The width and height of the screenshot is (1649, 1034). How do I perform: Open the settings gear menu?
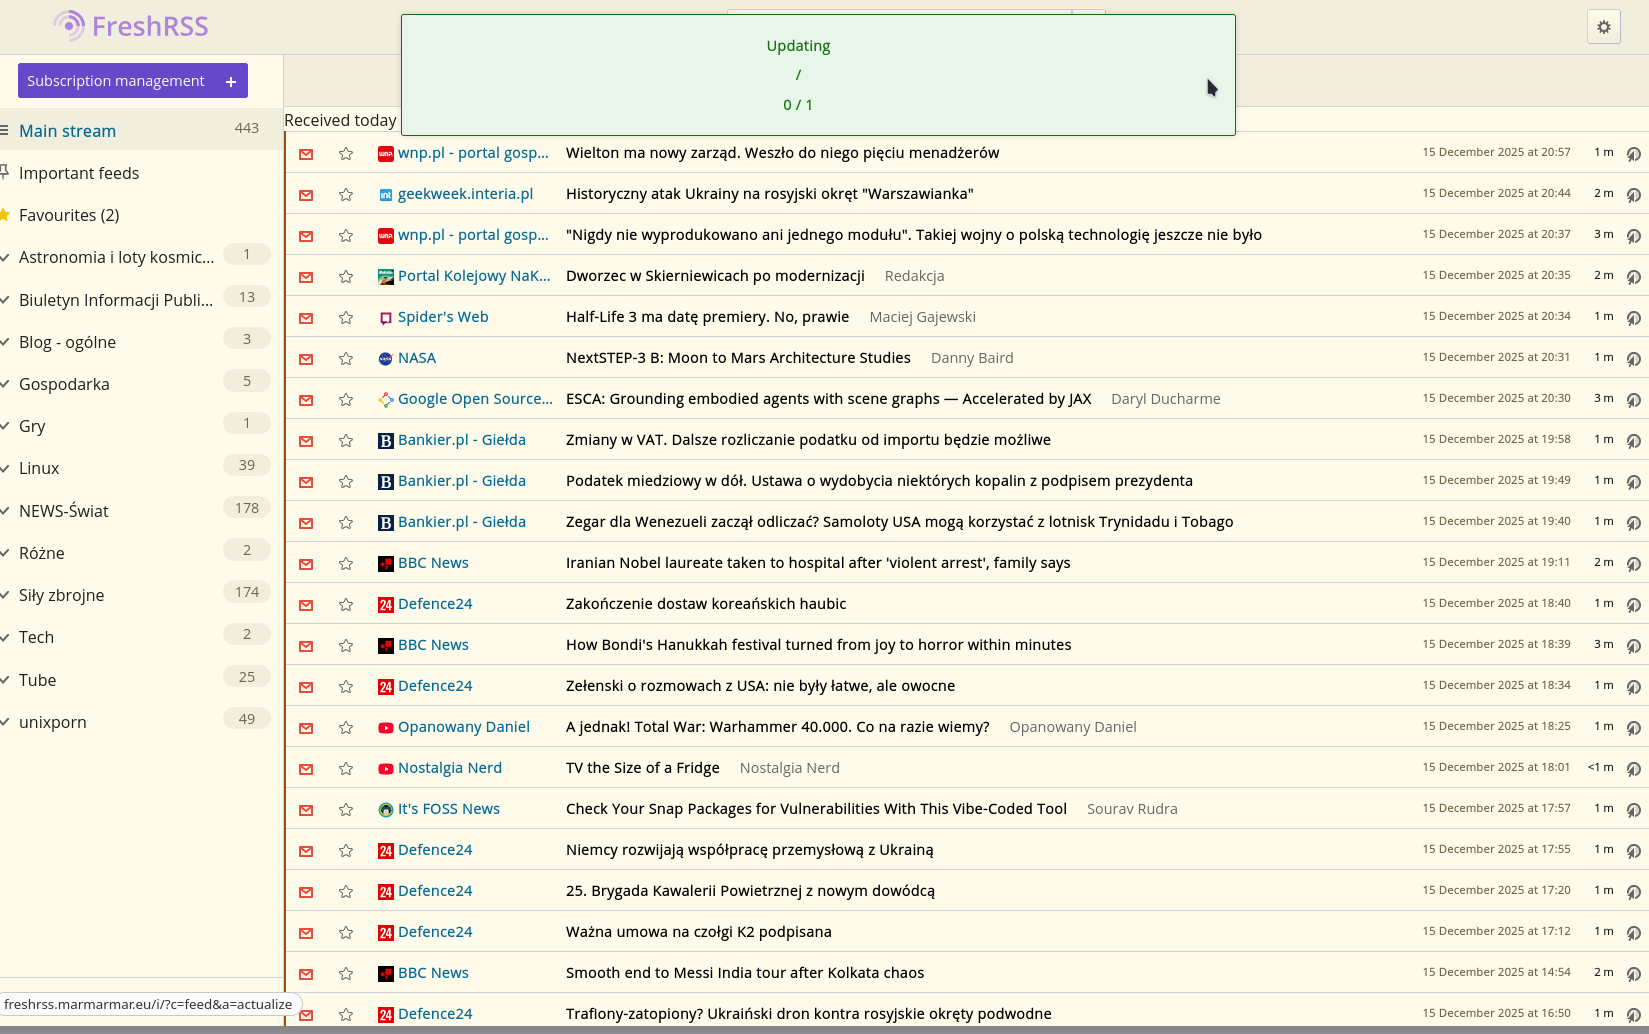click(x=1604, y=27)
